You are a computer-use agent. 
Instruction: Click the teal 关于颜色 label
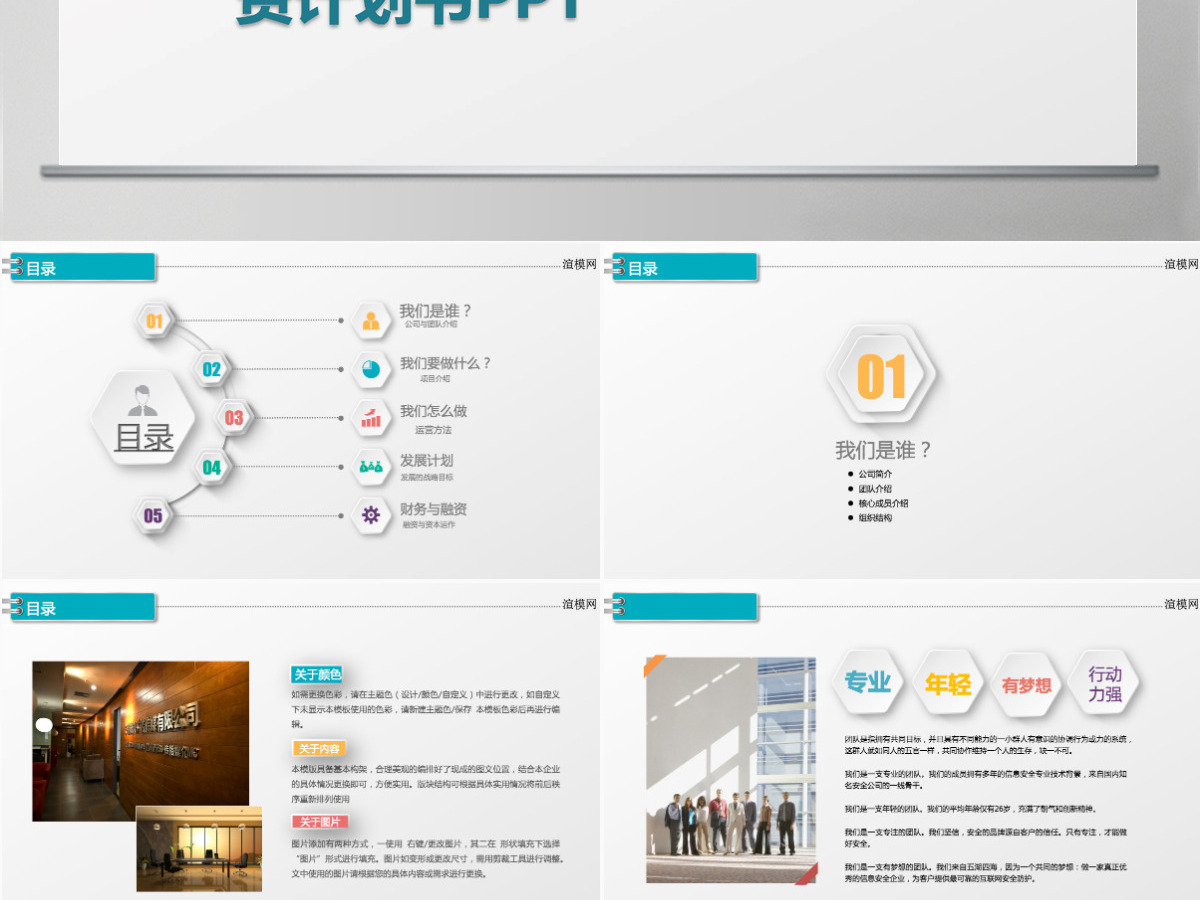[318, 674]
